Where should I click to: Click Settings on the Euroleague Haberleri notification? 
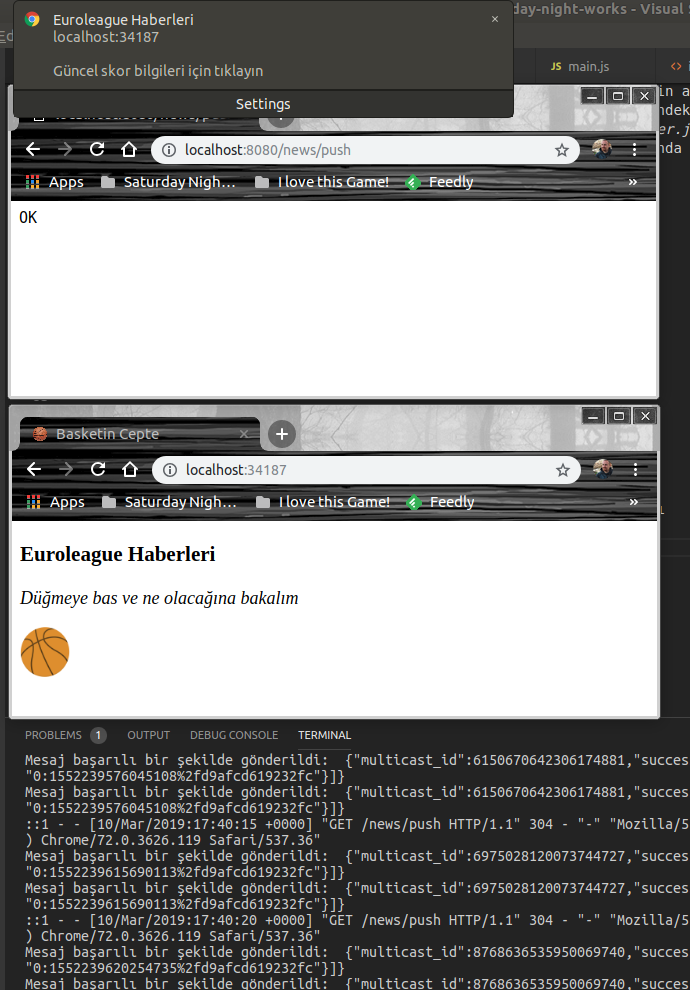[263, 104]
